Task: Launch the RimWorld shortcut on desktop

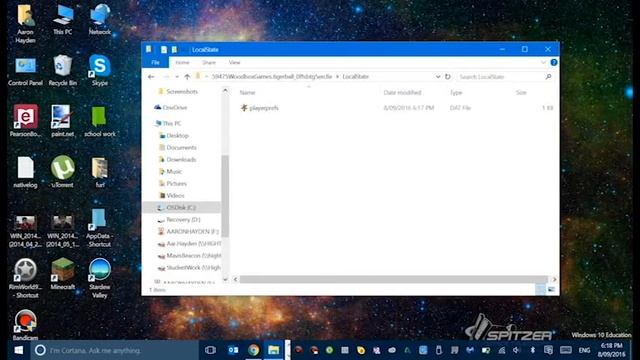Action: [x=25, y=279]
